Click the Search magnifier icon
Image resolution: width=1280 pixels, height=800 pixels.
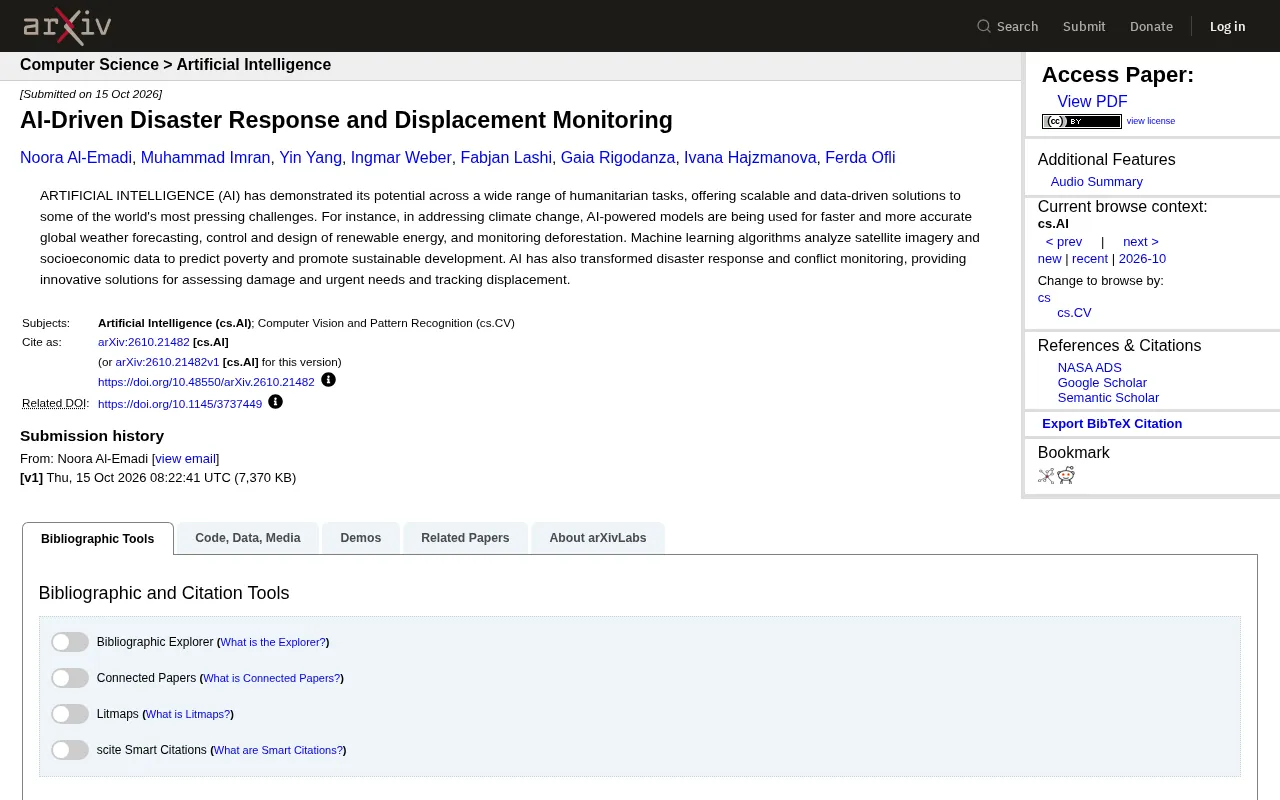coord(984,26)
